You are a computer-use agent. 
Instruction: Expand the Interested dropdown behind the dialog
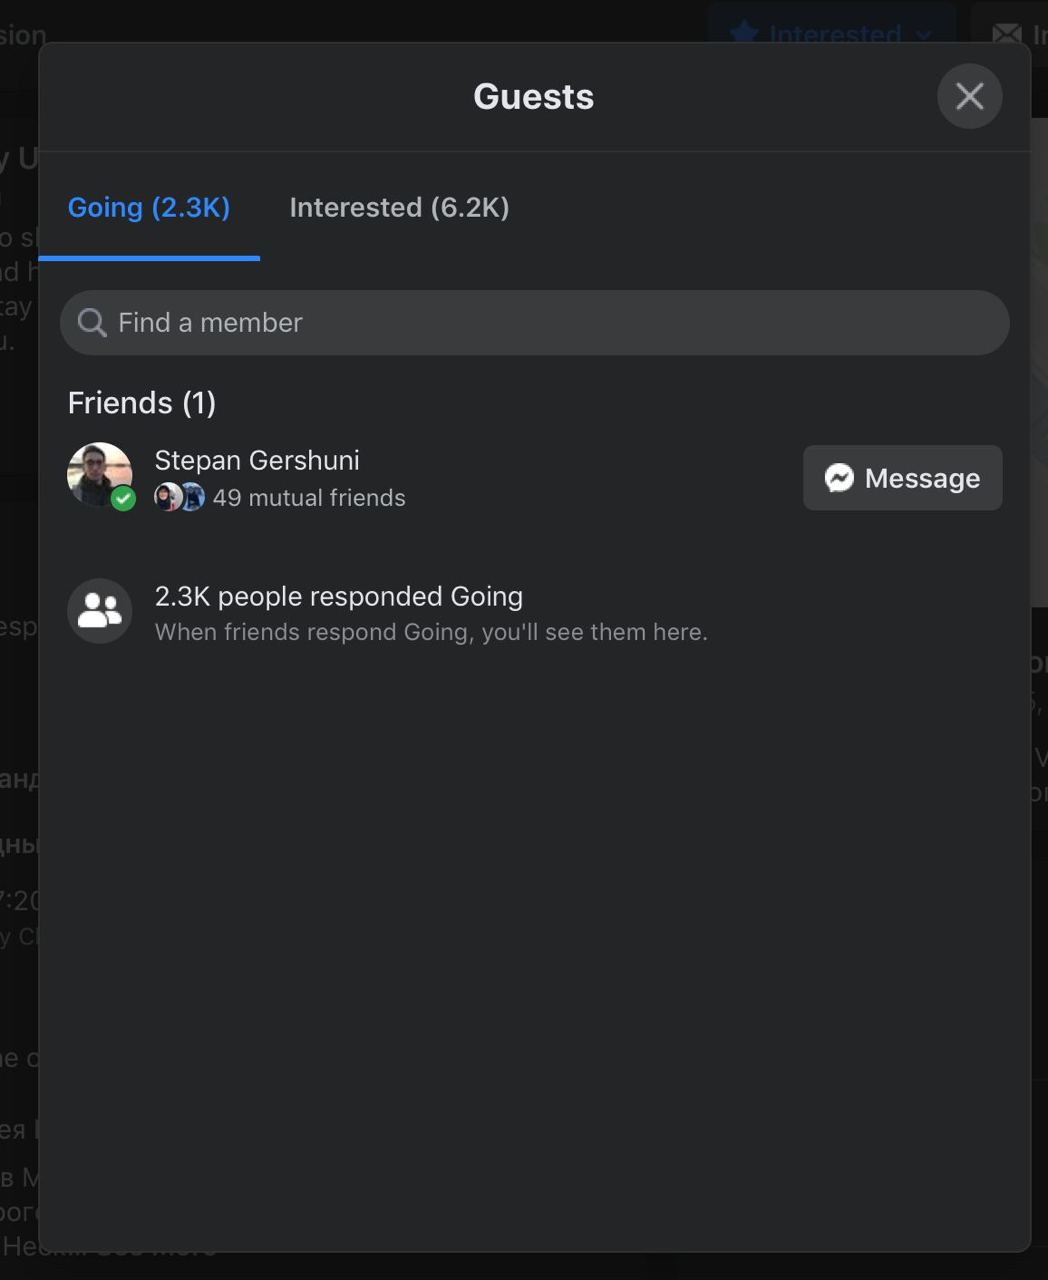[x=924, y=34]
